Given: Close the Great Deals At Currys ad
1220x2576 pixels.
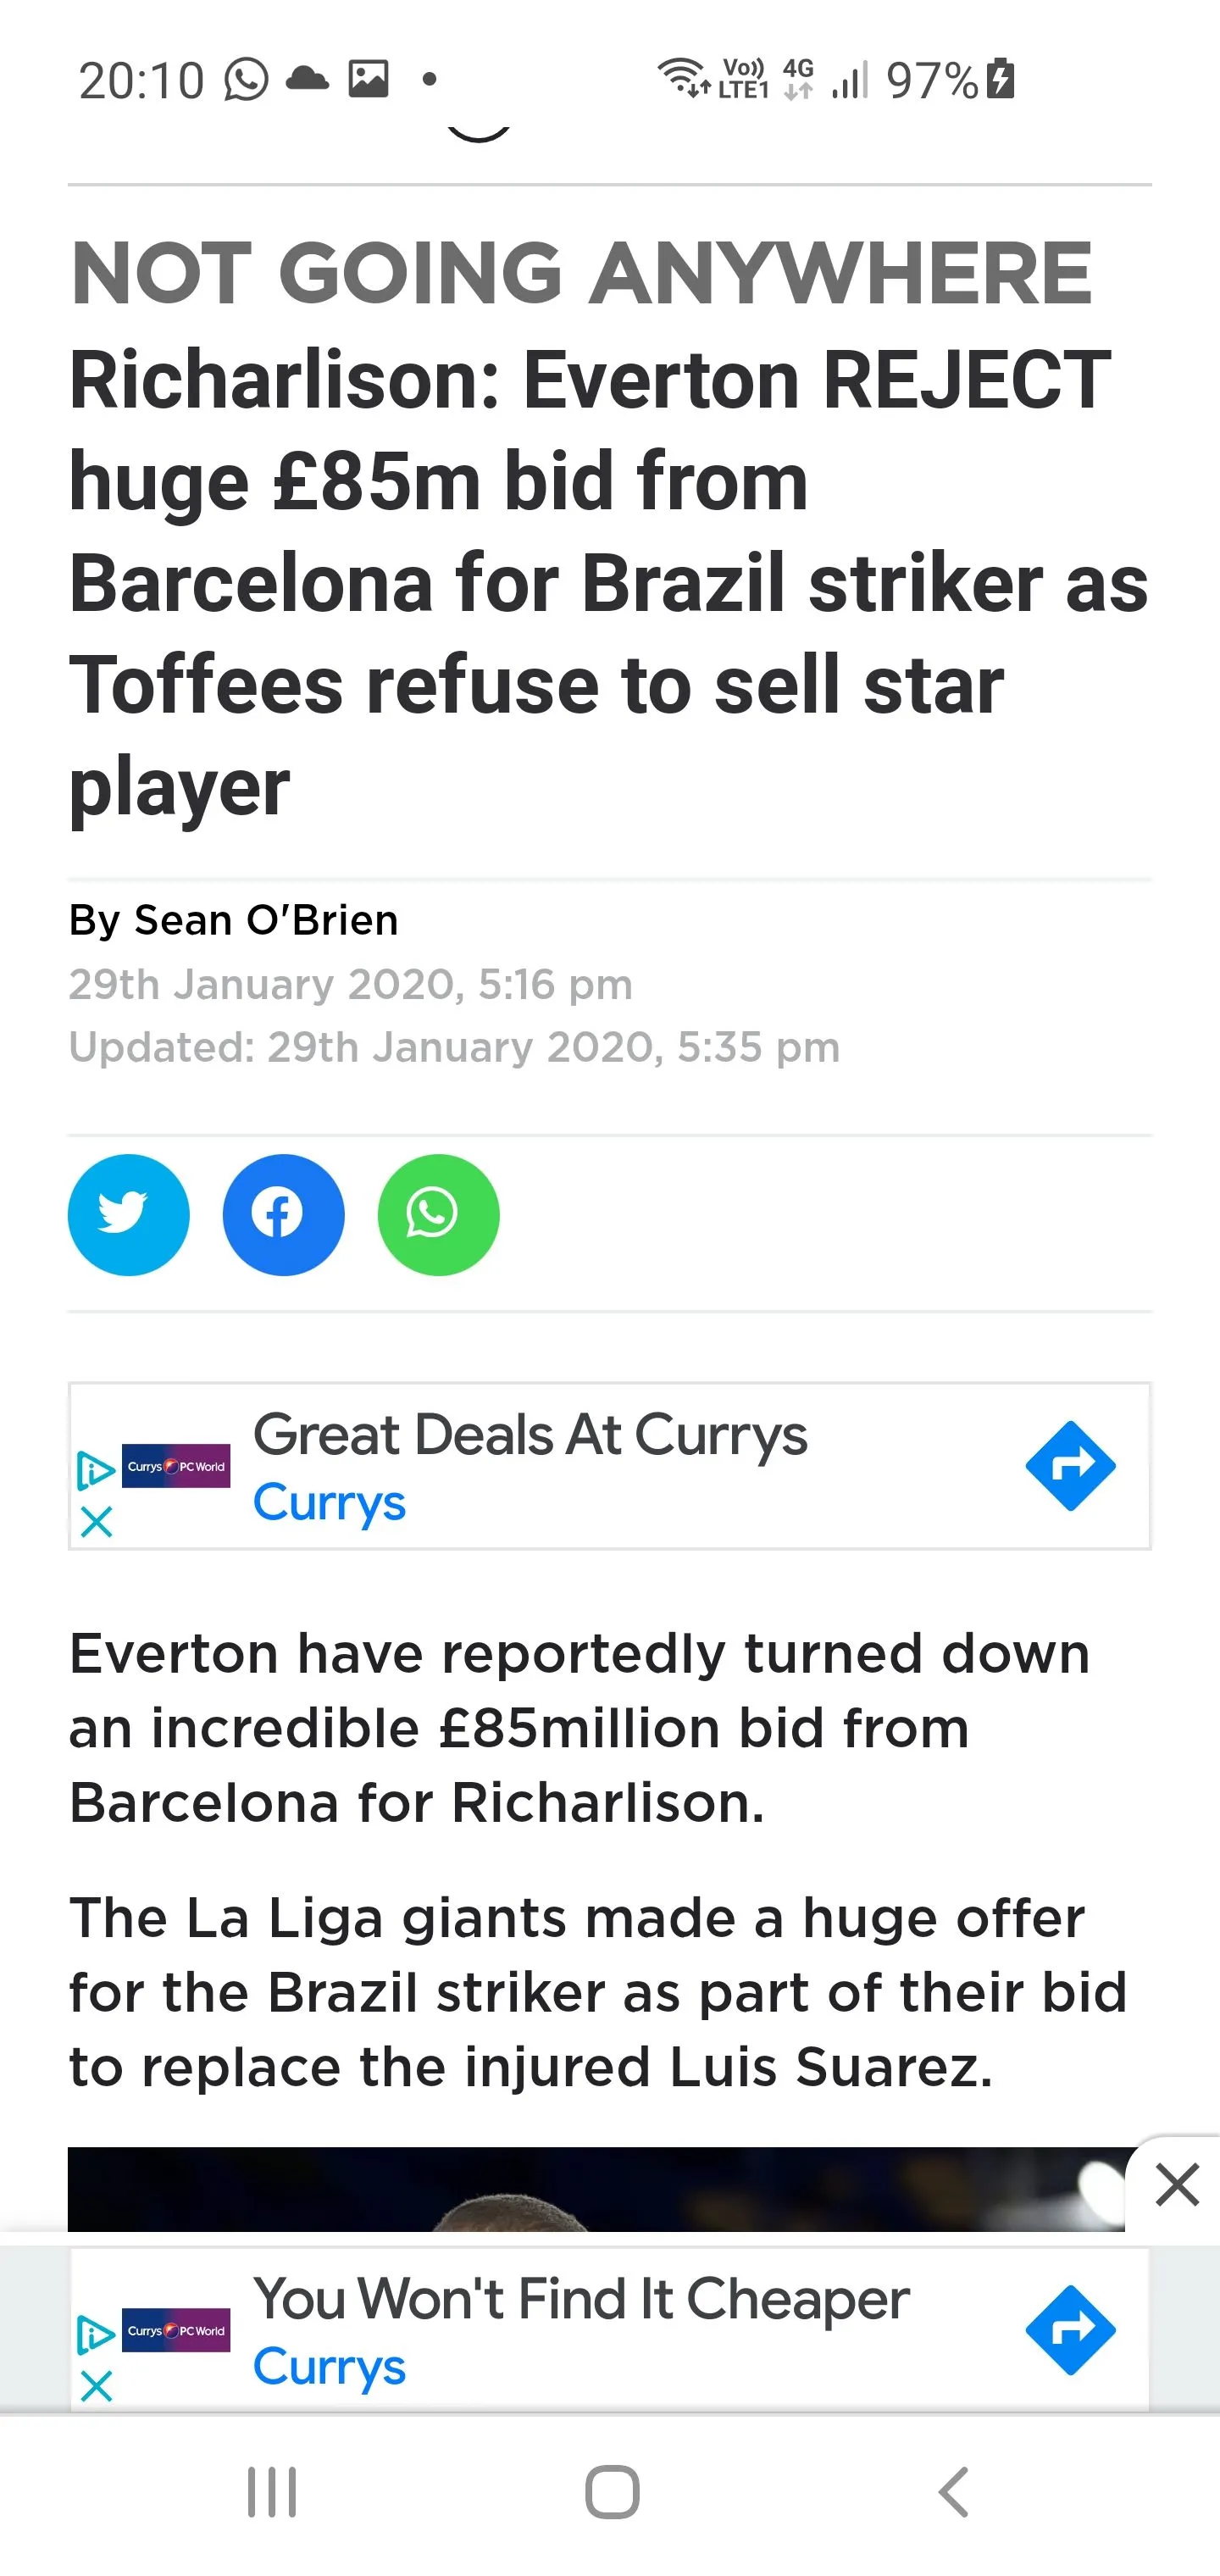Looking at the screenshot, I should point(96,1522).
